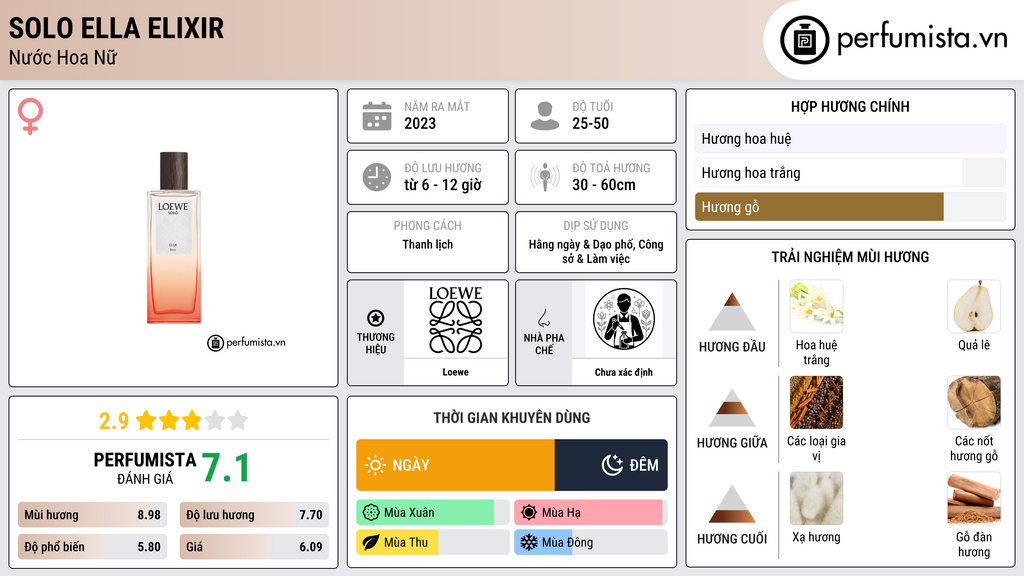Click the green 7.1 Perfumista score
1024x576 pixels.
(225, 468)
